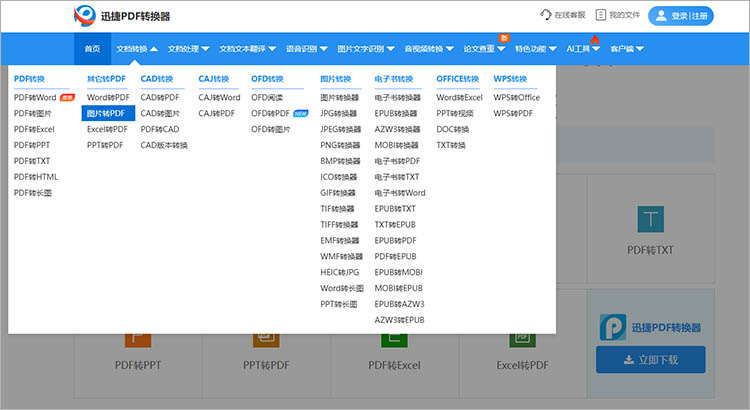Expand the 特色功能 dropdown
The image size is (750, 410).
(536, 49)
